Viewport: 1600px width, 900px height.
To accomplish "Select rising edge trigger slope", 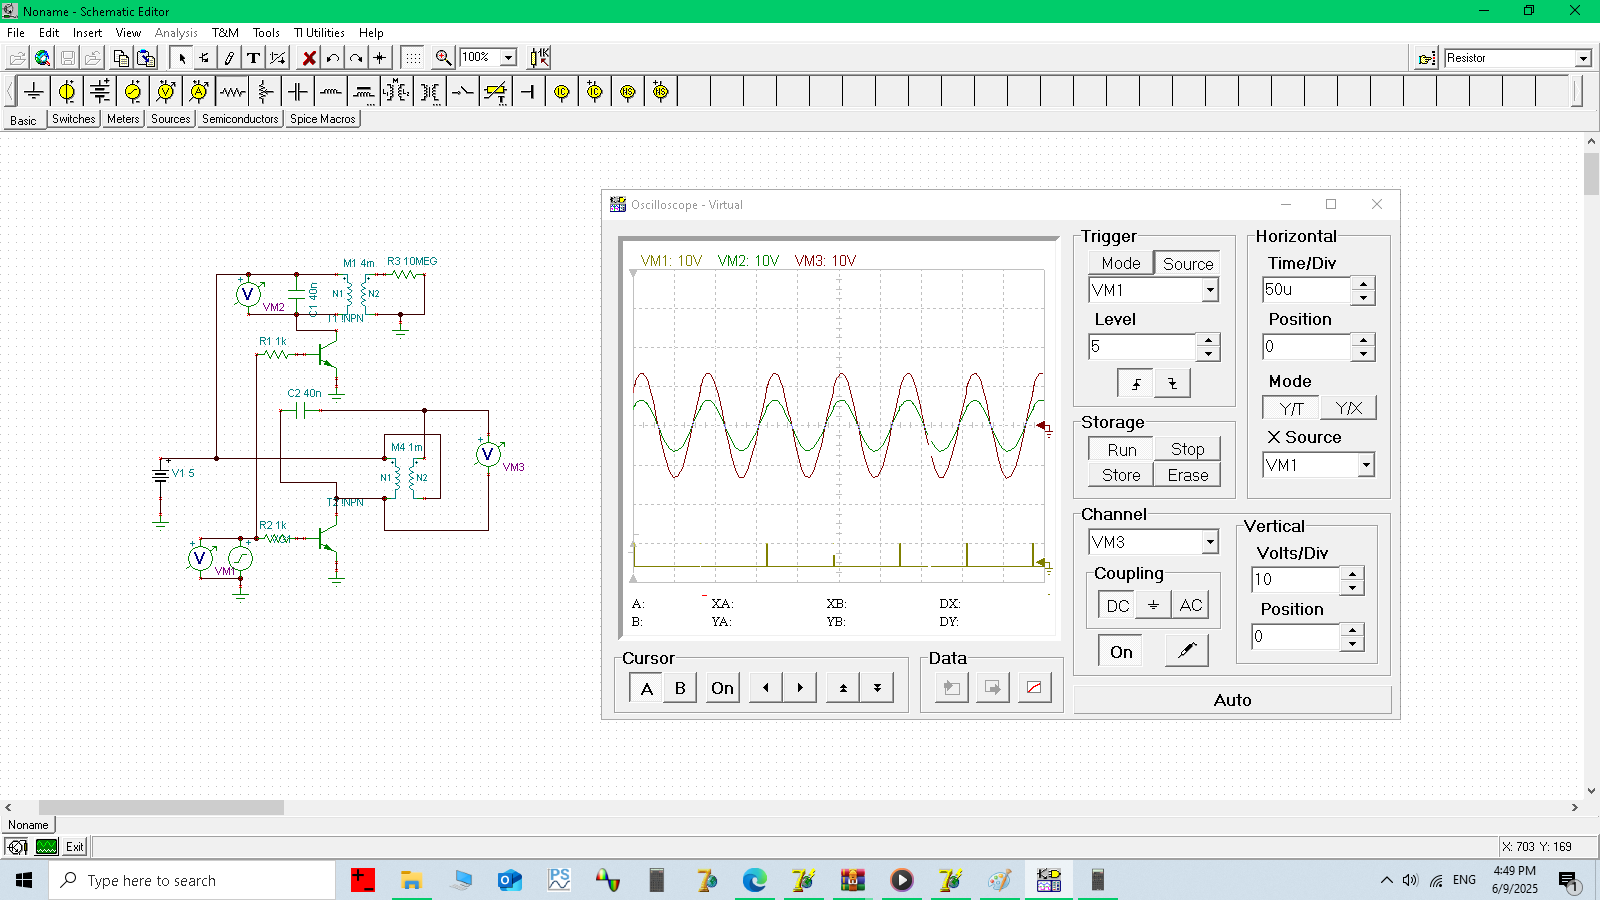I will 1135,383.
